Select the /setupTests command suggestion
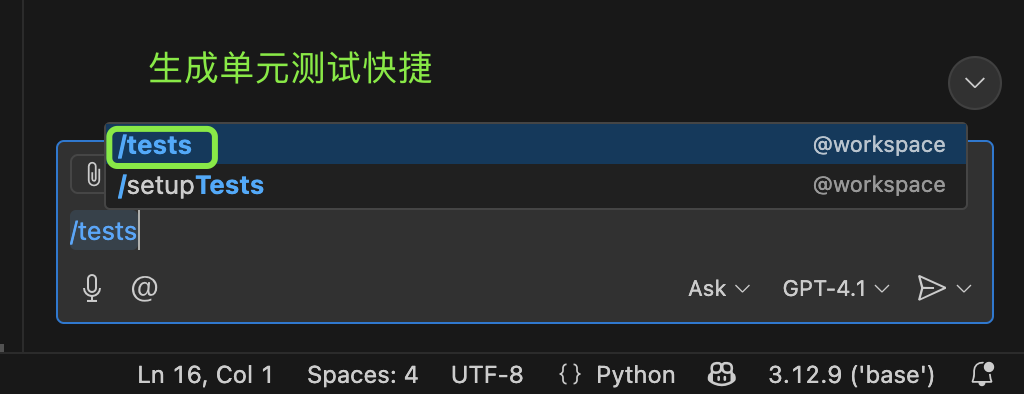This screenshot has width=1024, height=394. point(536,186)
